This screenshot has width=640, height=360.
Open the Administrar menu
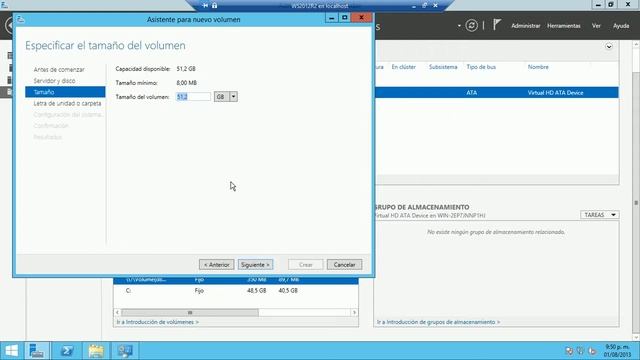[x=526, y=26]
